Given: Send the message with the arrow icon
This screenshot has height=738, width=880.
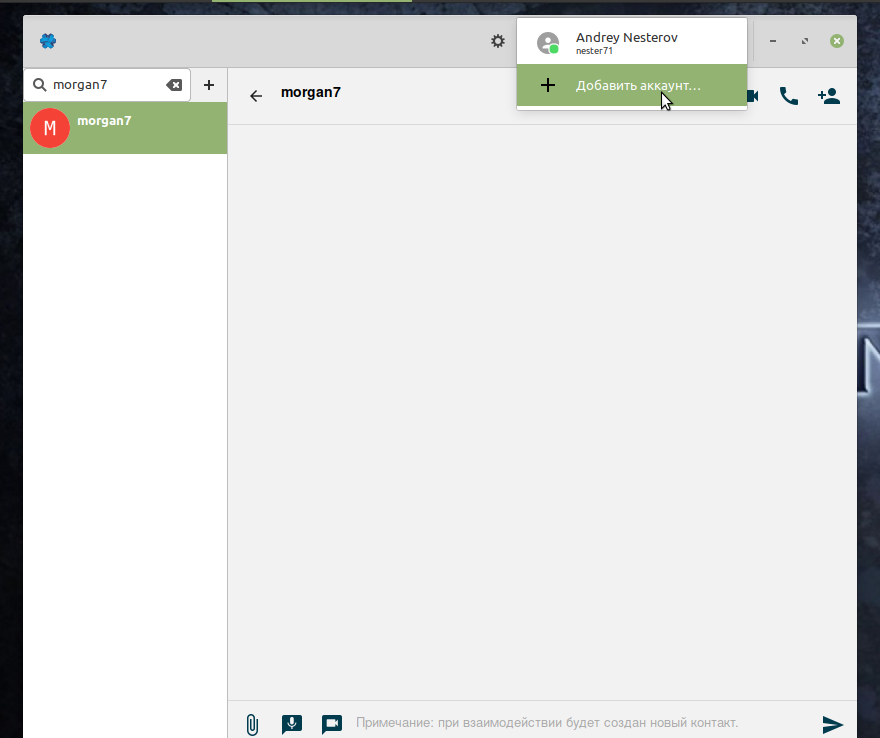Looking at the screenshot, I should [x=832, y=723].
